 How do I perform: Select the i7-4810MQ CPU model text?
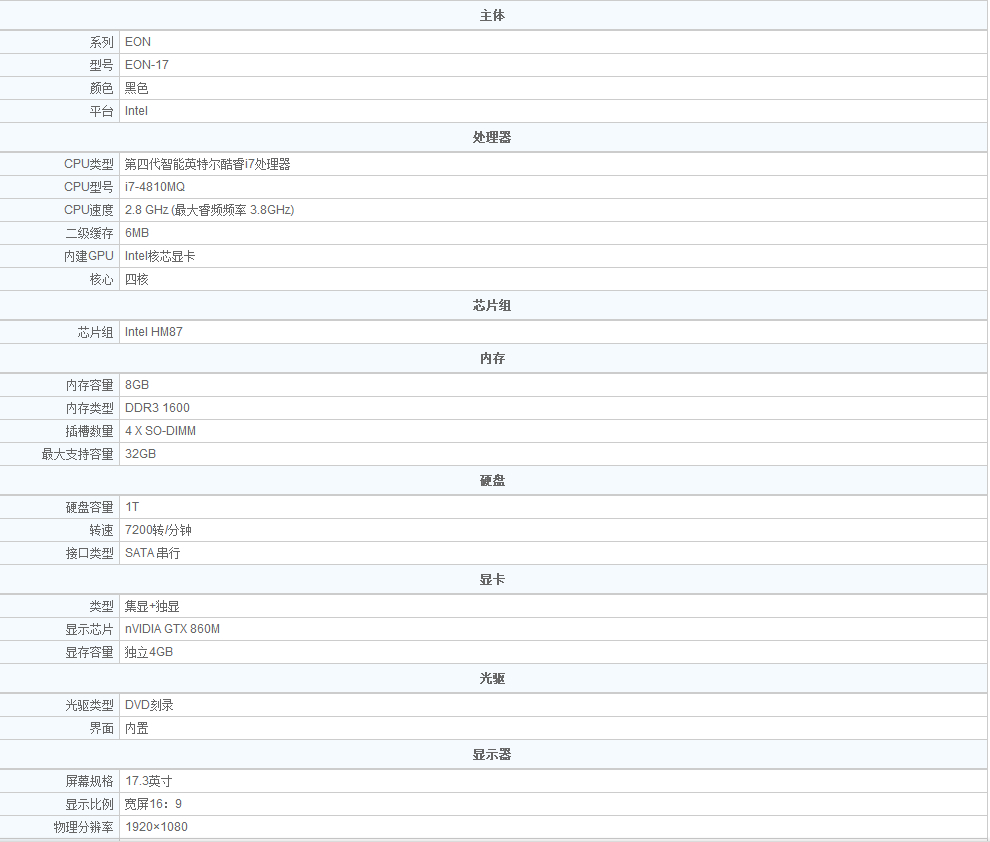point(155,187)
